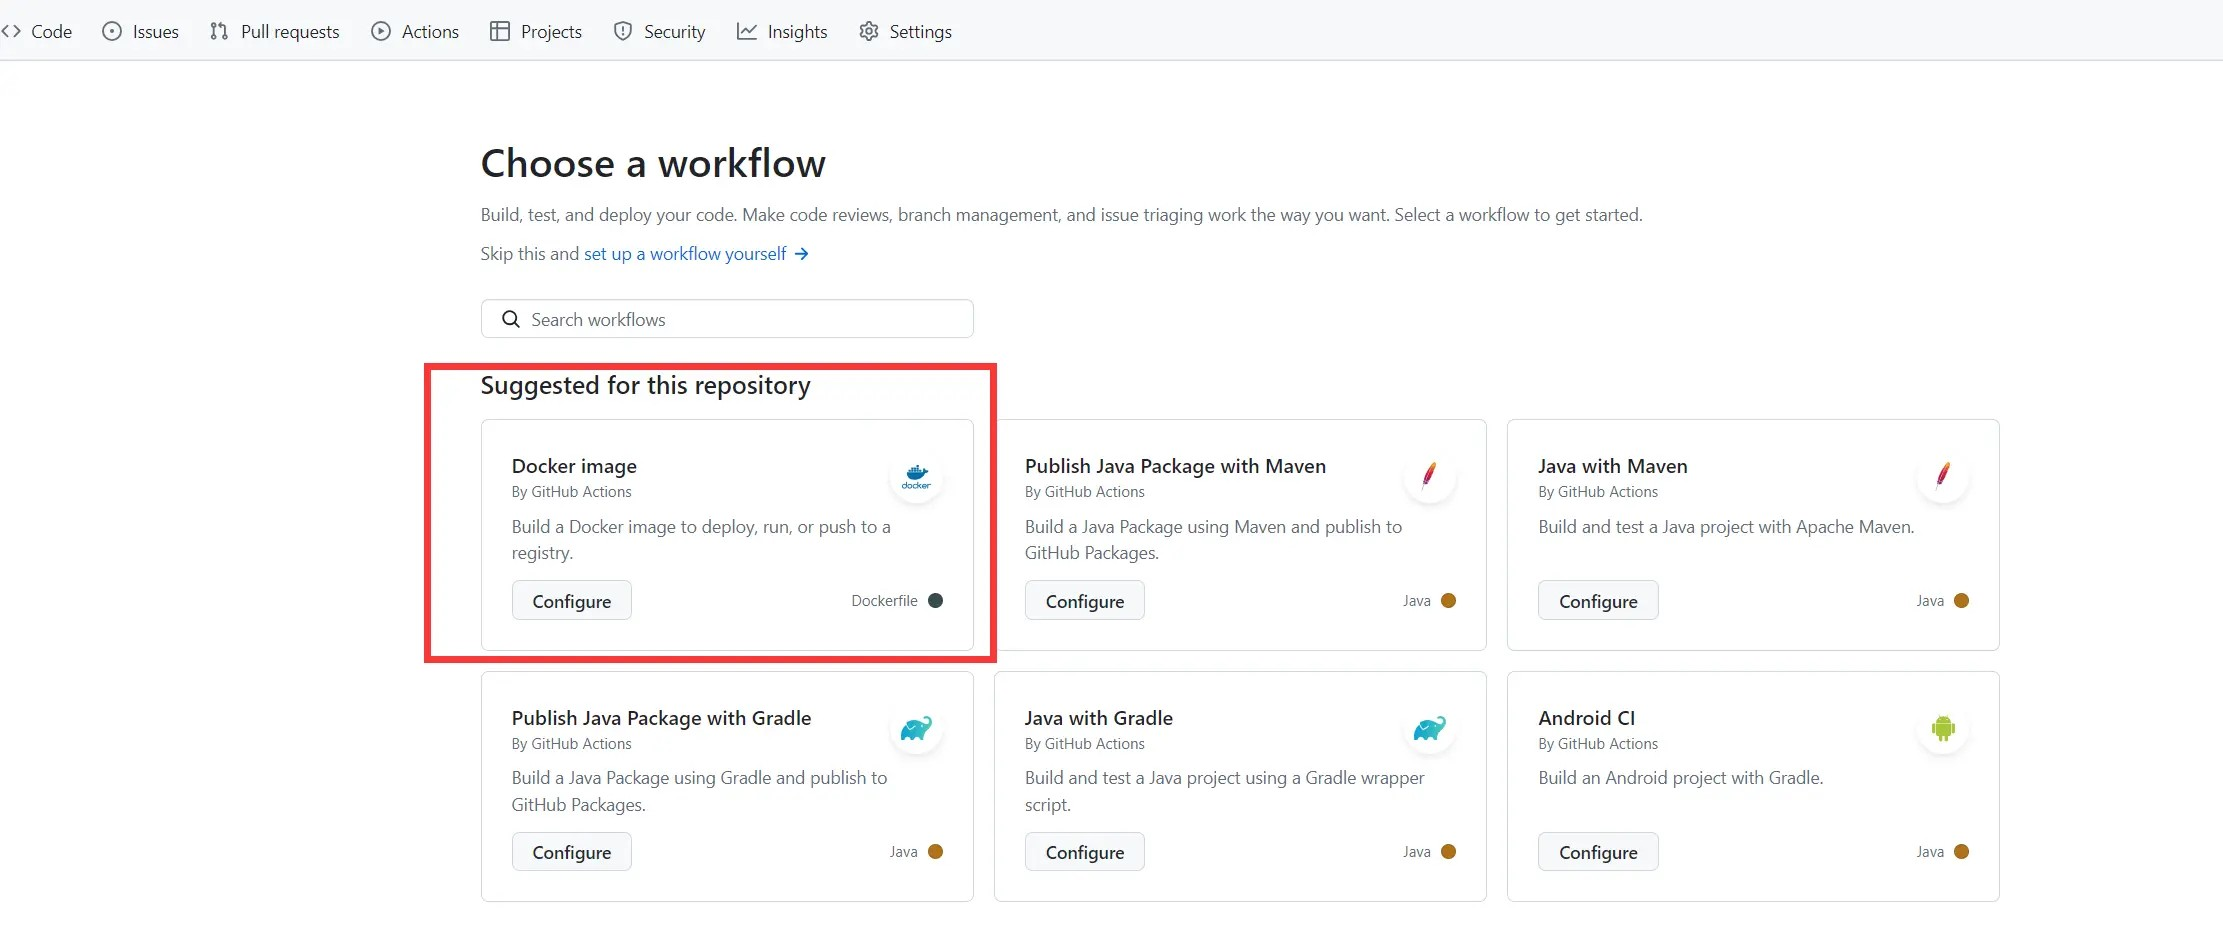The width and height of the screenshot is (2223, 925).
Task: Focus the Search workflows field
Action: [727, 319]
